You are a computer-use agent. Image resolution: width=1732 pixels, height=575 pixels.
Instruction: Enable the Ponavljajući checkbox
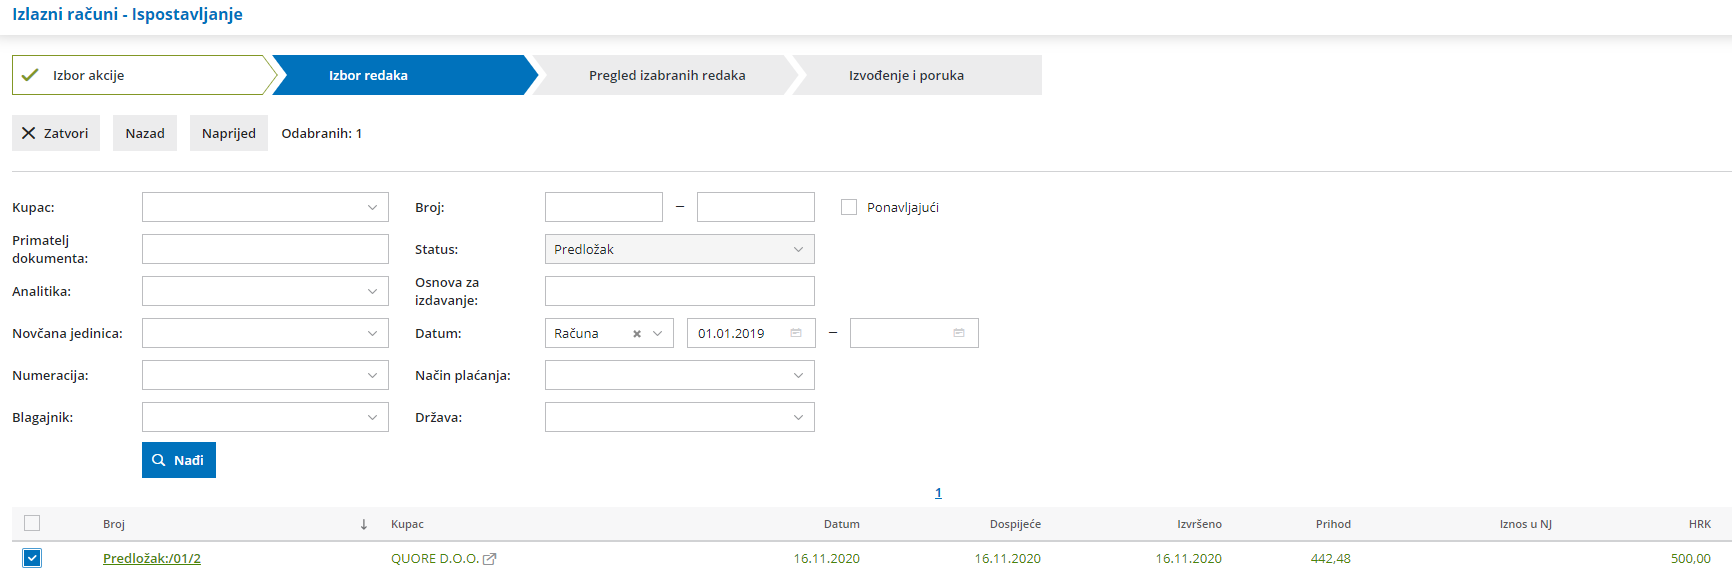coord(849,207)
